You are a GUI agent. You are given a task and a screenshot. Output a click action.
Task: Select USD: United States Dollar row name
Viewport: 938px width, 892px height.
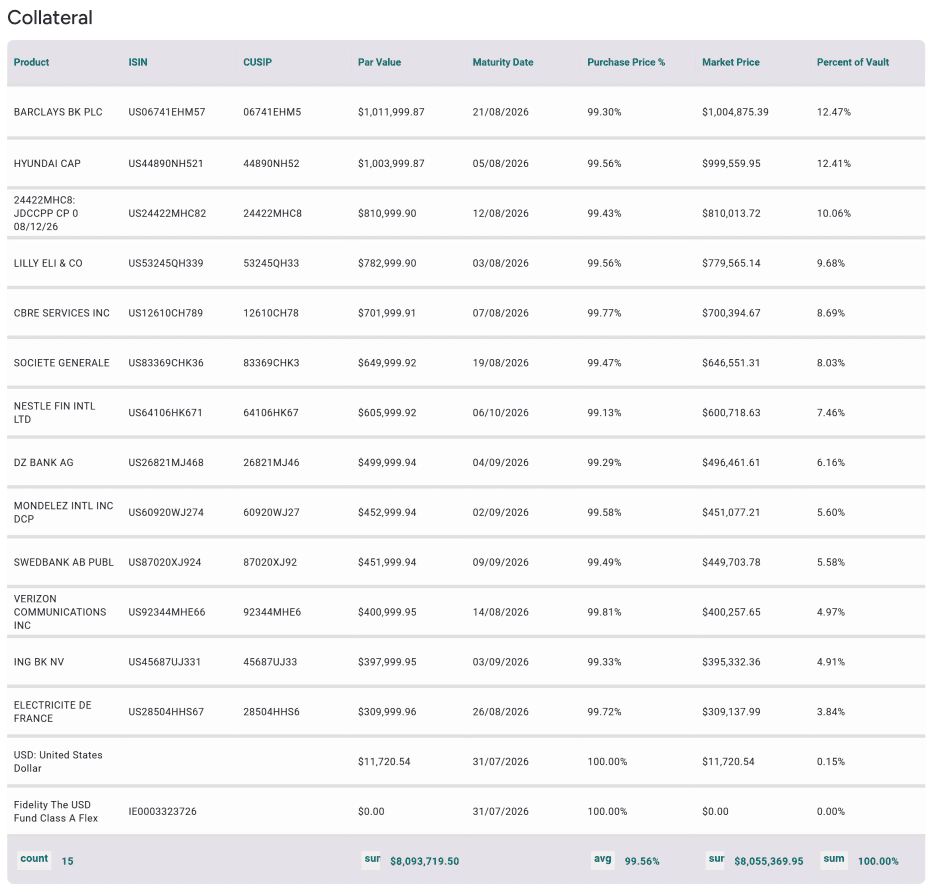point(58,762)
